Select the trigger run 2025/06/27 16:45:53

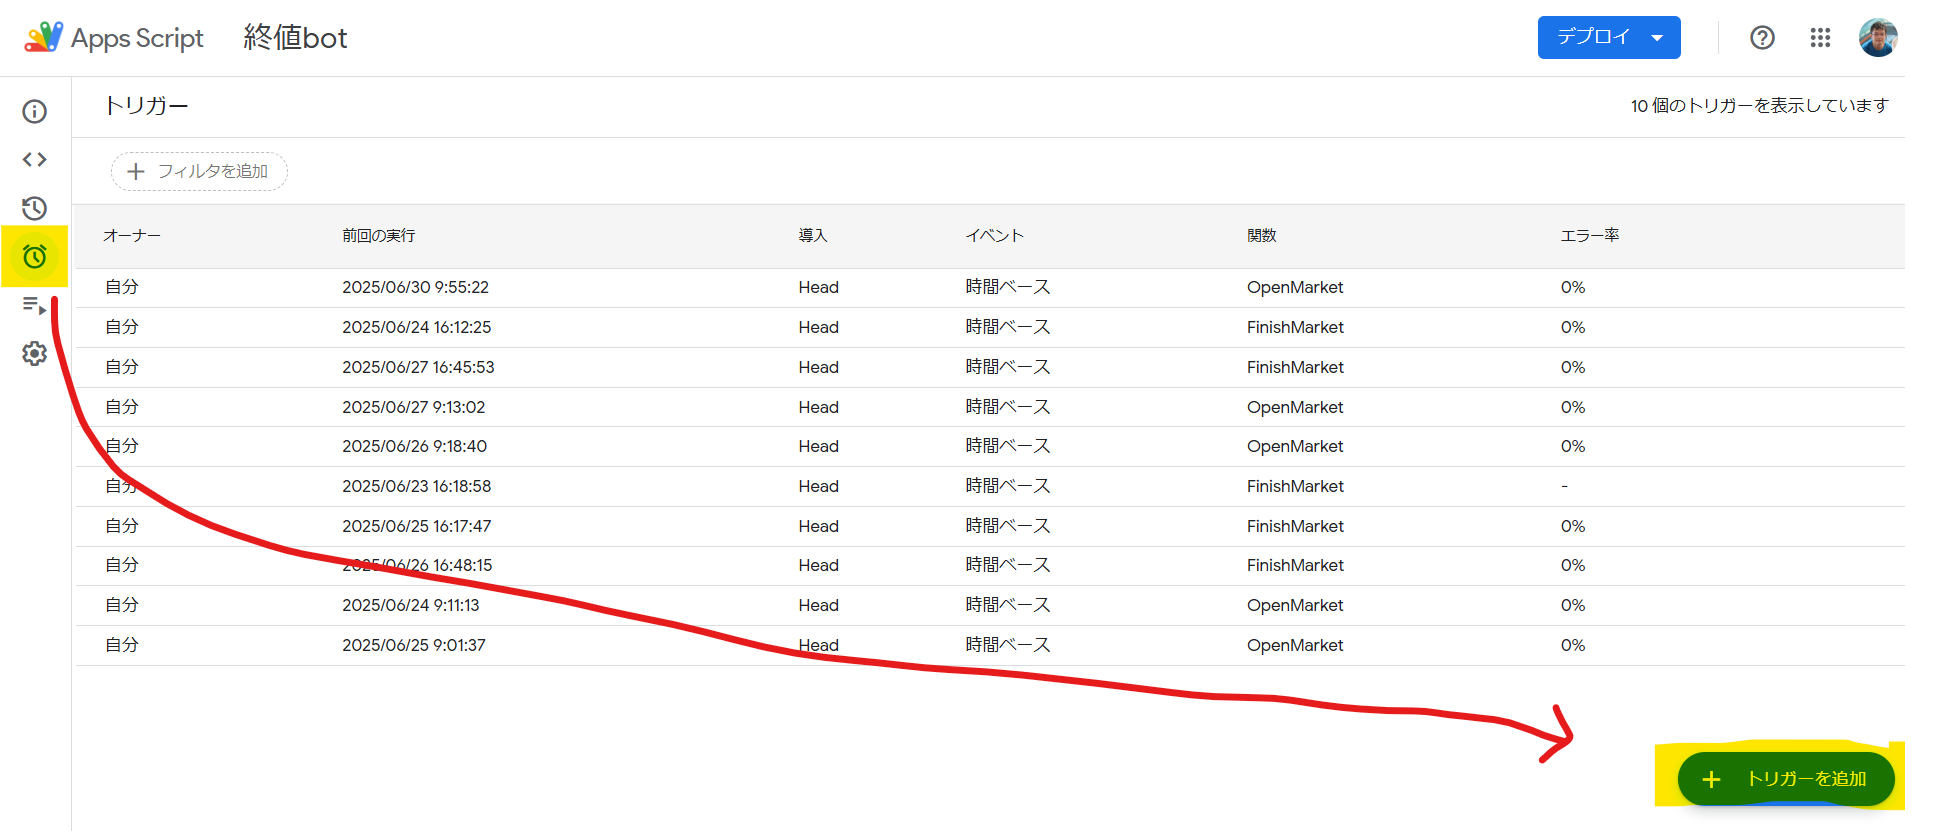pos(418,368)
